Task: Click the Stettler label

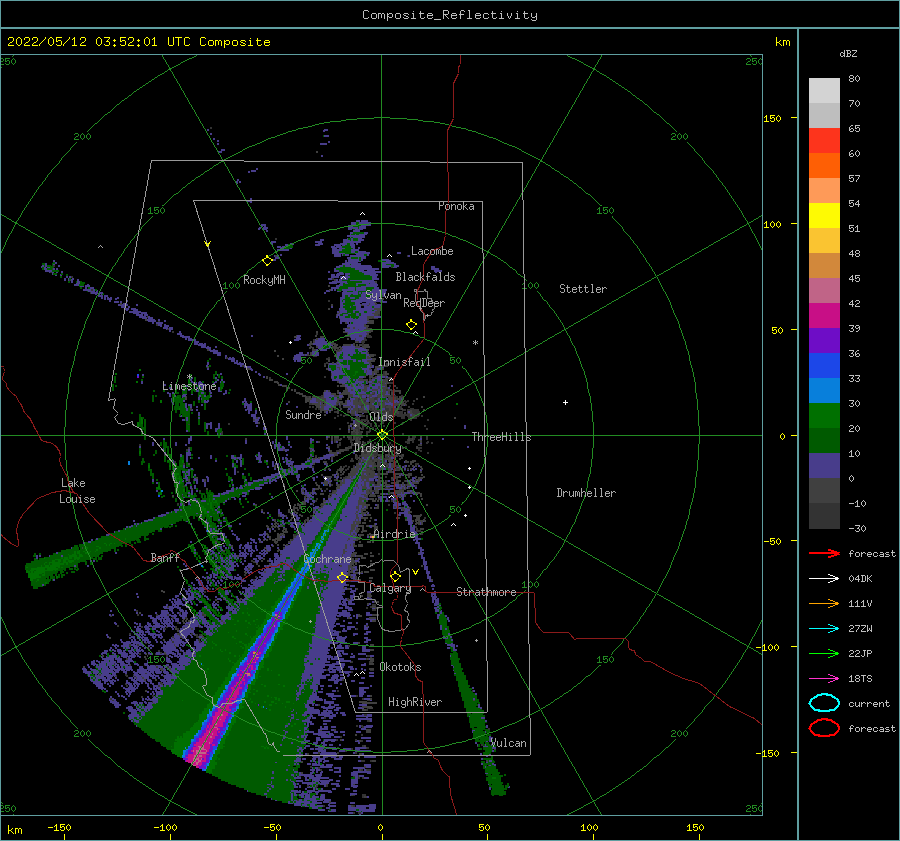Action: [583, 289]
